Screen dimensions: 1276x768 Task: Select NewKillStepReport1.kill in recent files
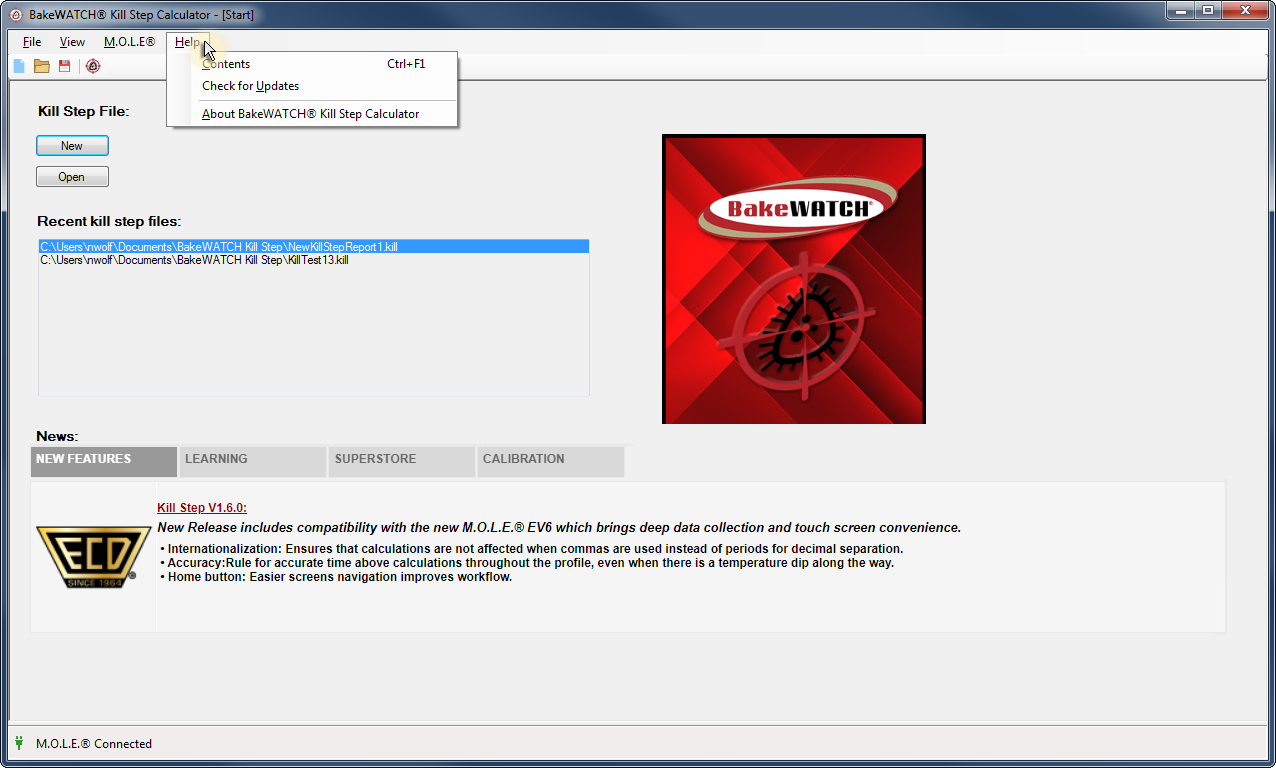(x=218, y=246)
